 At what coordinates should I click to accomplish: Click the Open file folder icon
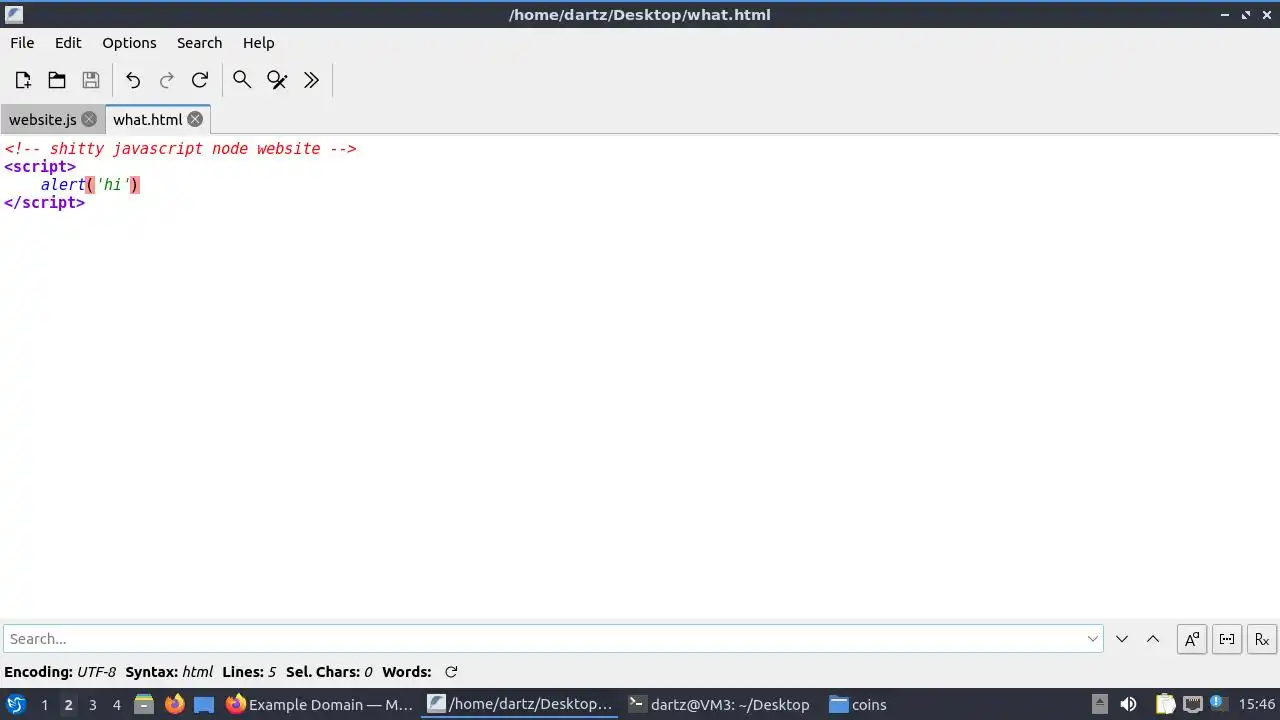coord(57,80)
